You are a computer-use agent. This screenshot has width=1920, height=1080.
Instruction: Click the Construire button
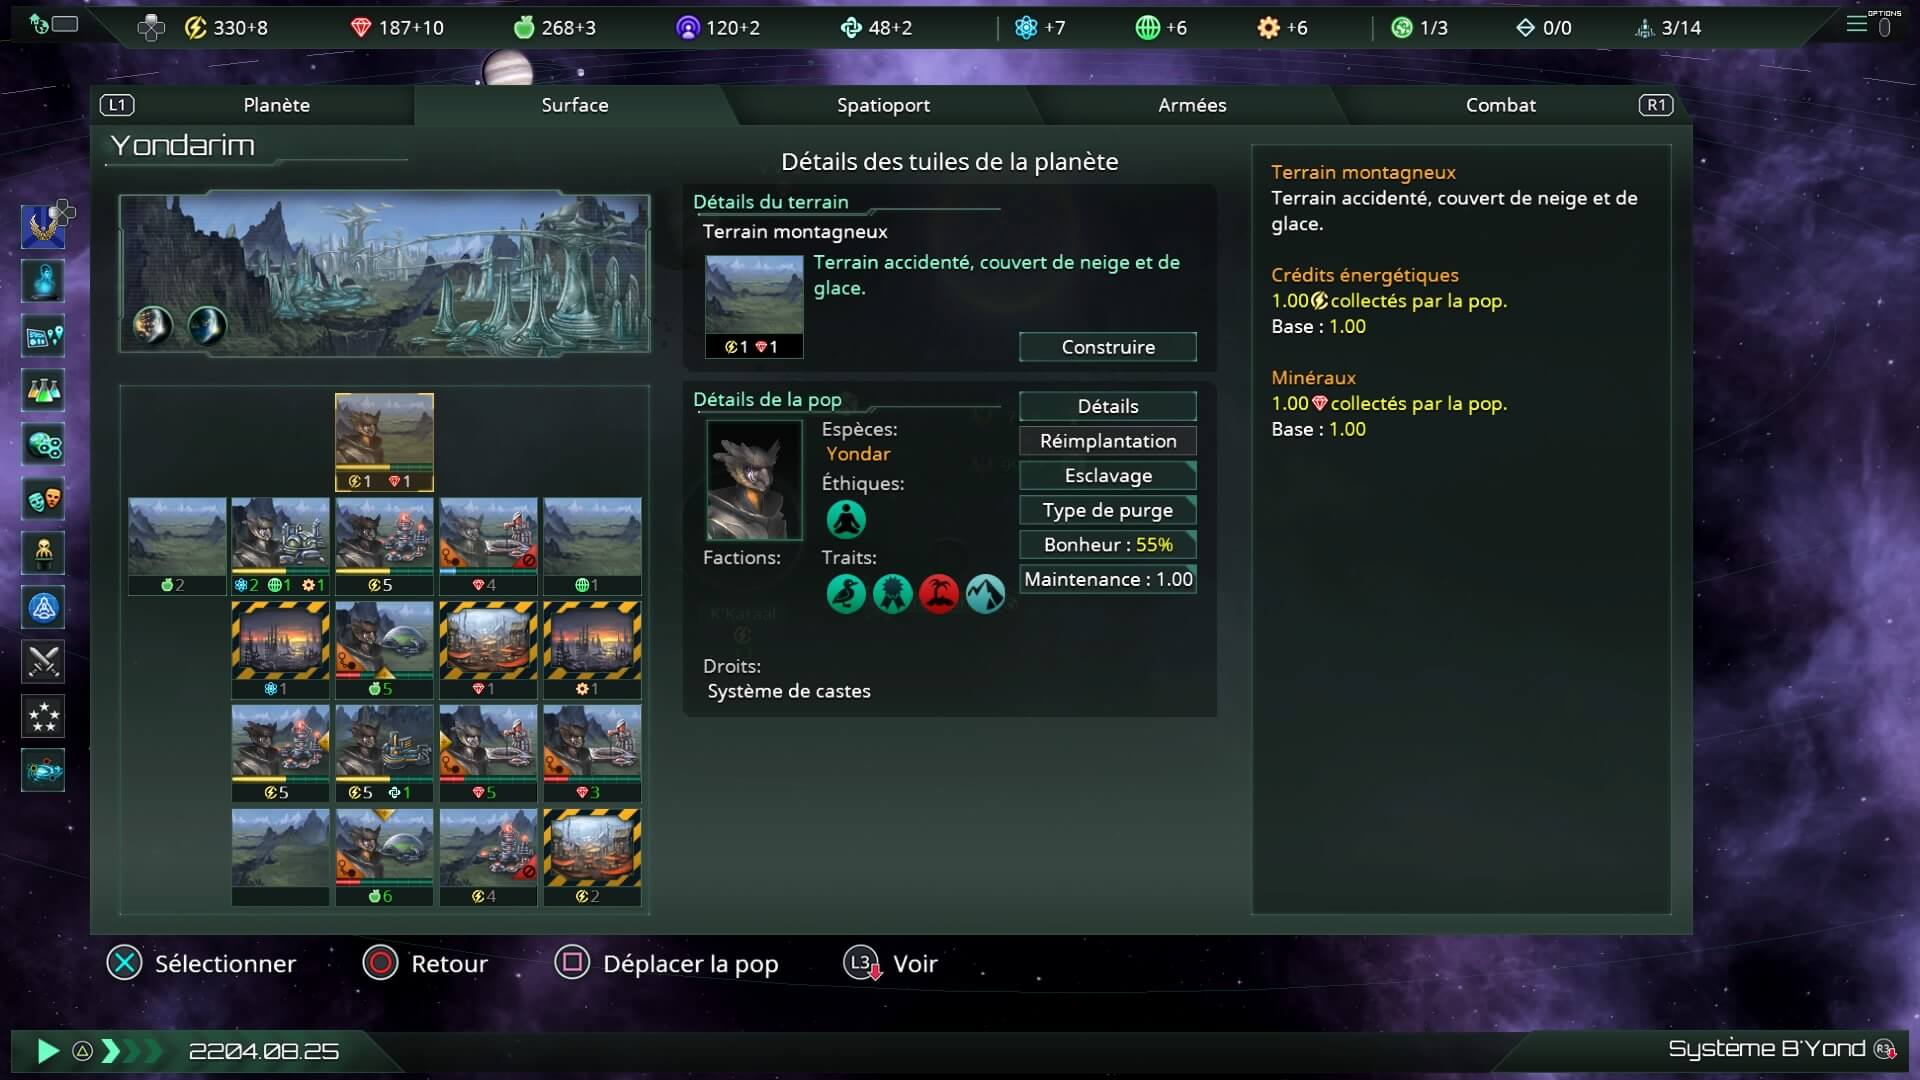point(1108,347)
